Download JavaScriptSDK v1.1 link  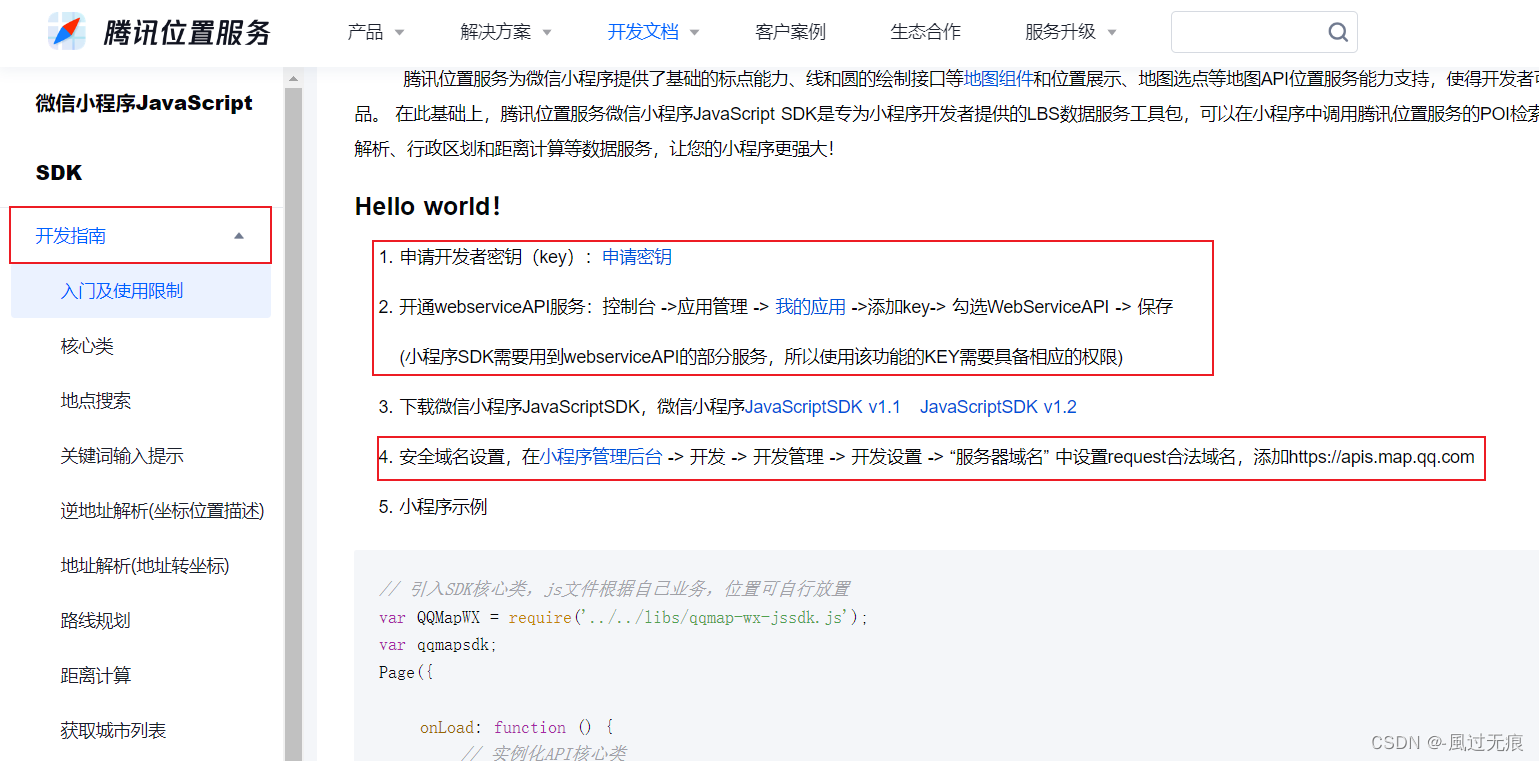click(x=823, y=407)
